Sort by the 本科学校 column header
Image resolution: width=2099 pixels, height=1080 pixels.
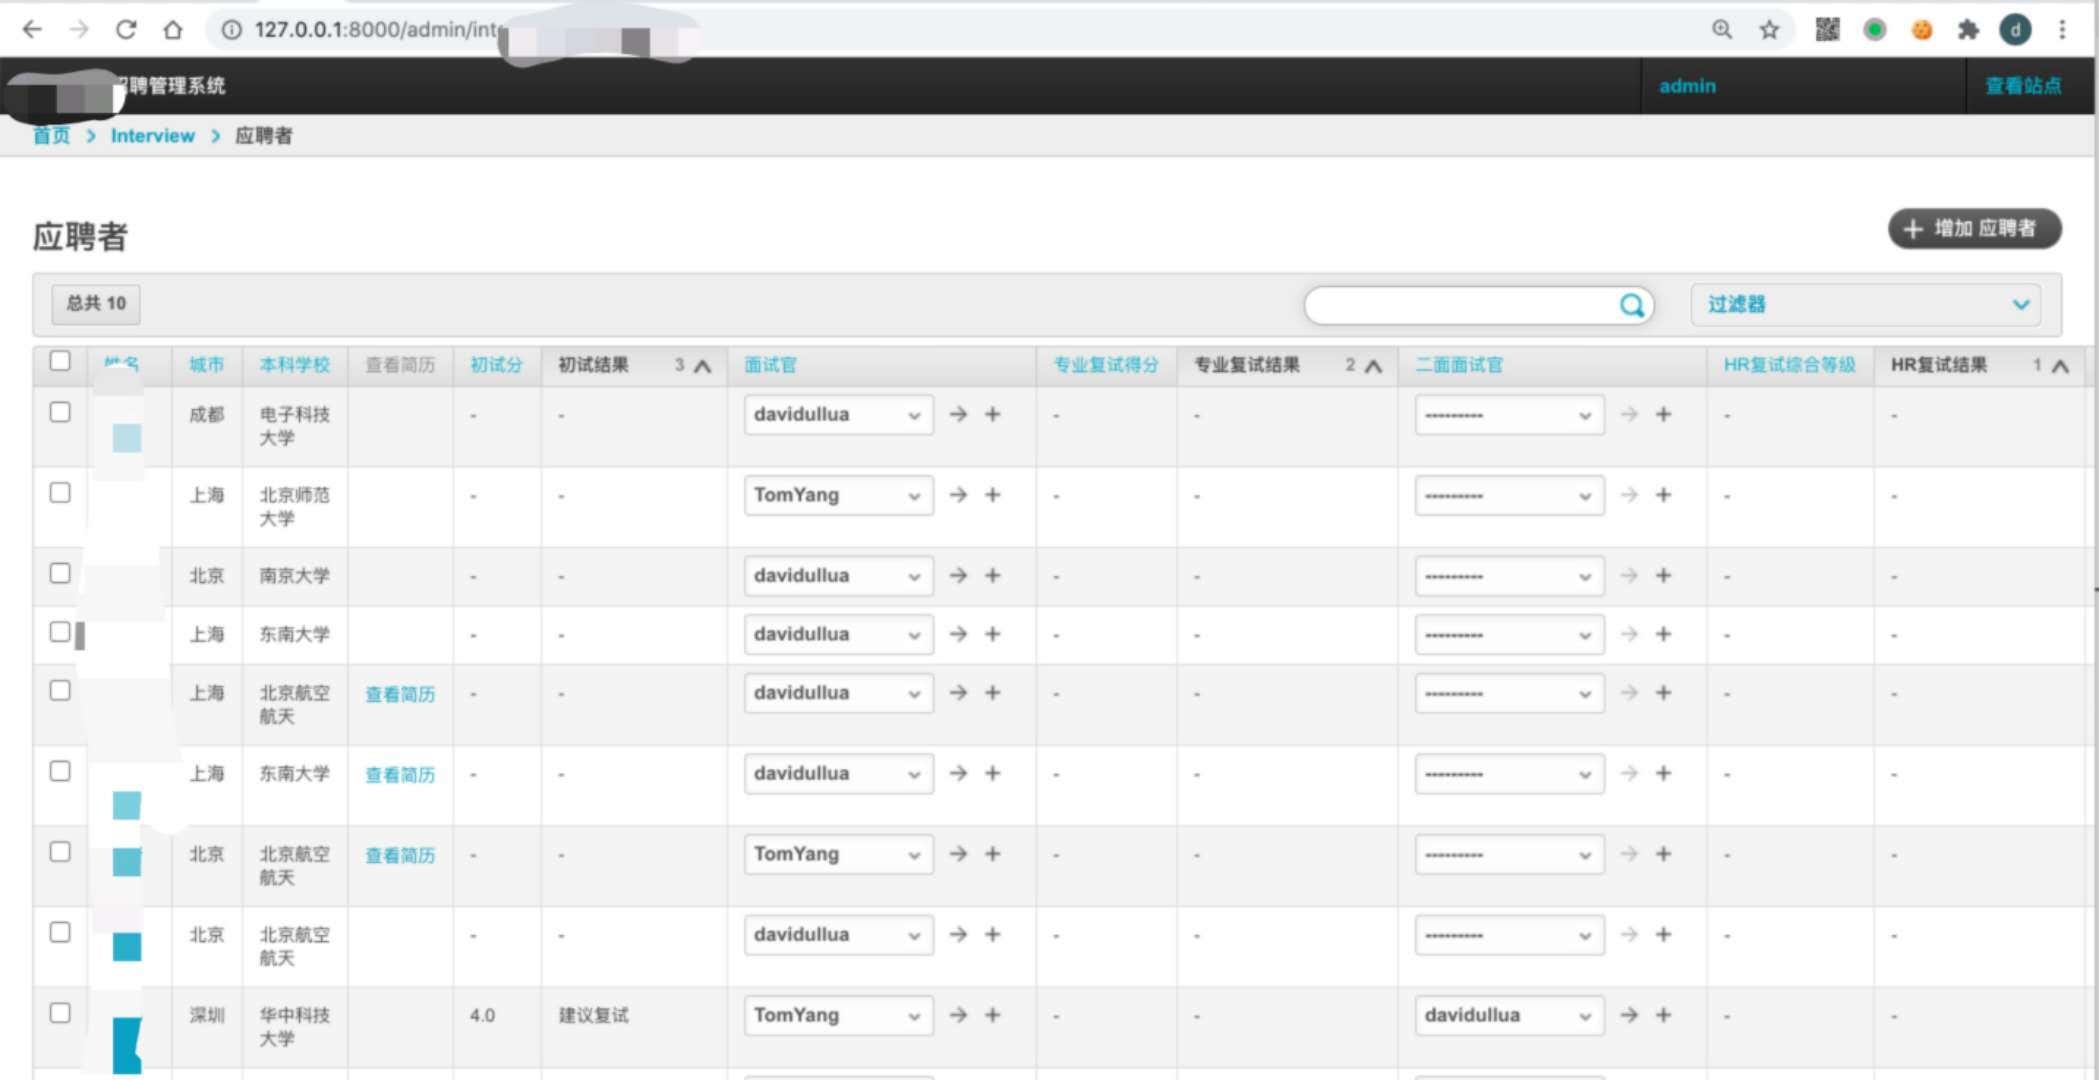pos(294,365)
